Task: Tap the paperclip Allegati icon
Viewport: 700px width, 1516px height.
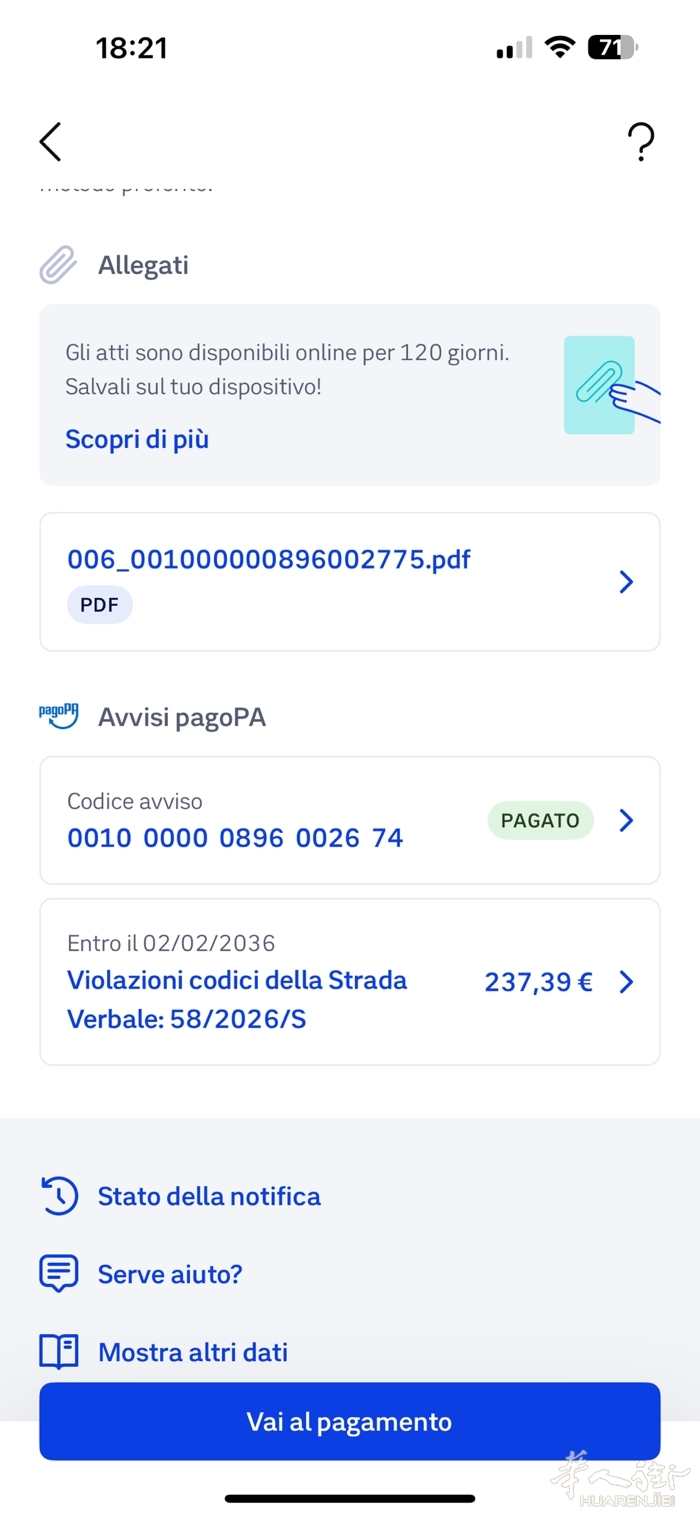Action: point(58,265)
